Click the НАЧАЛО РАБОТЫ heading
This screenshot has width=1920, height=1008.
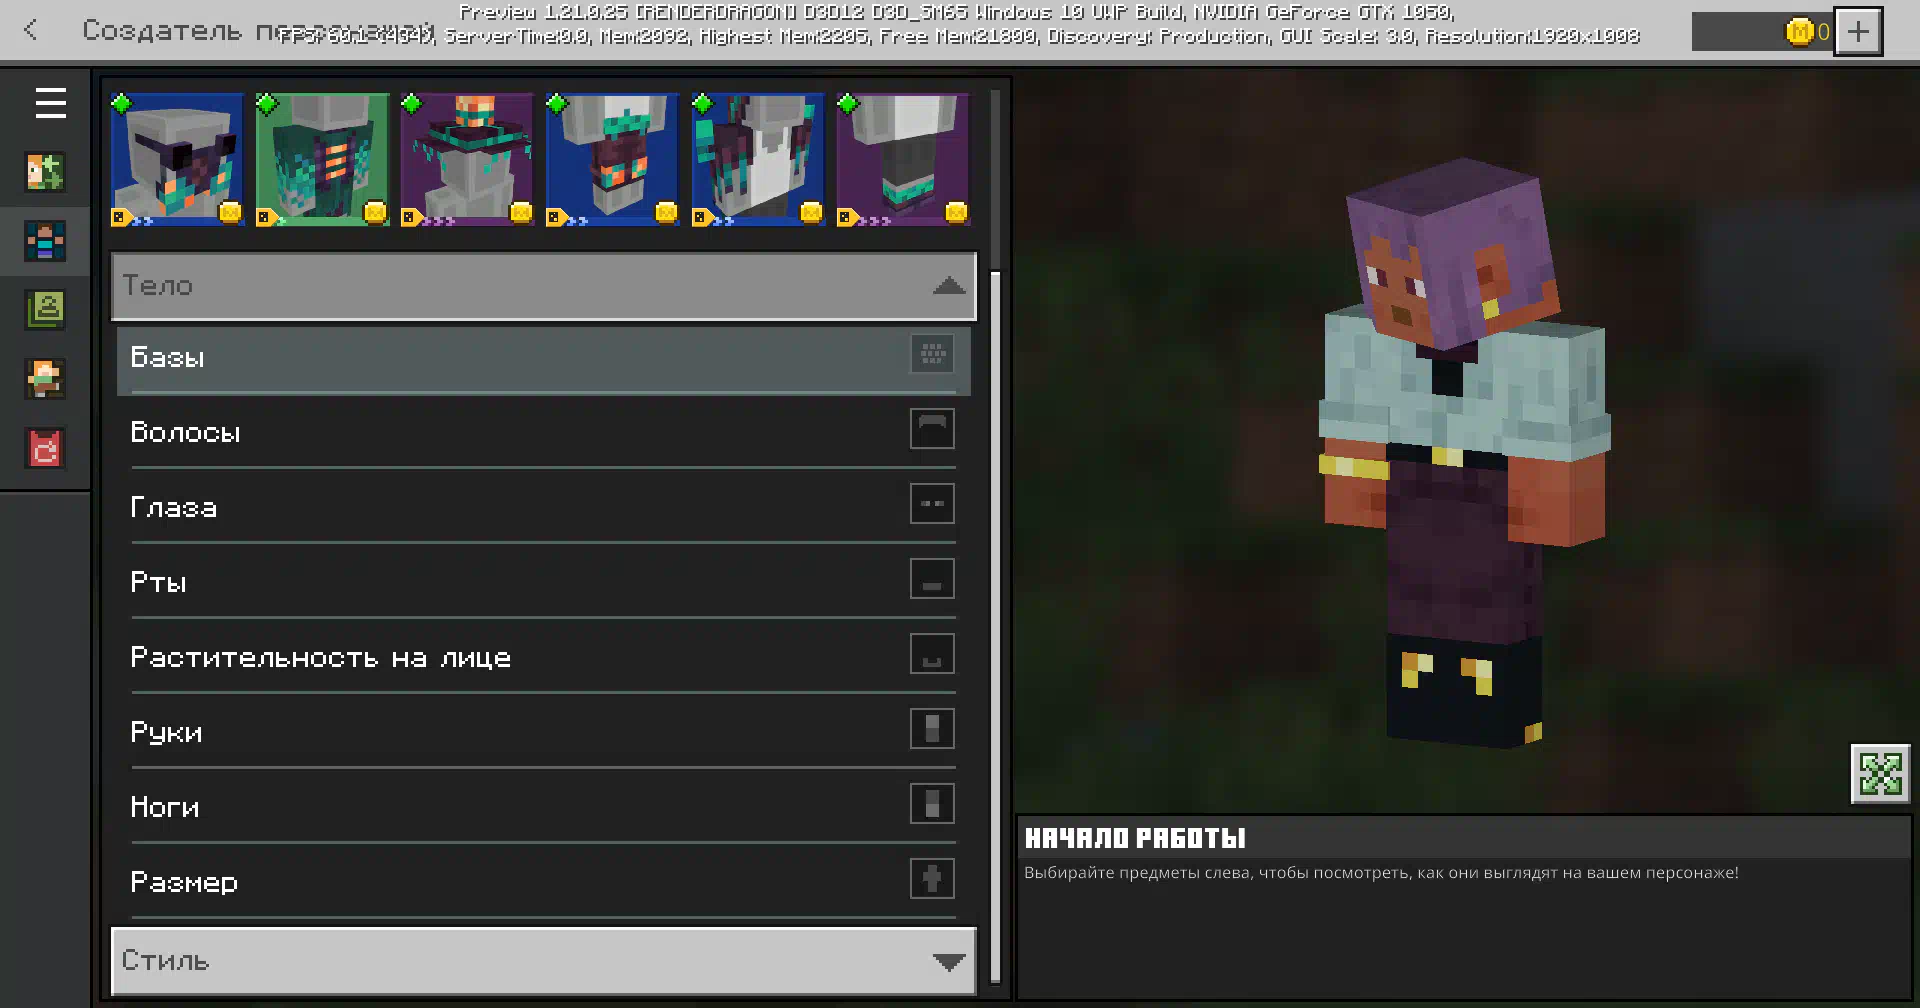pos(1135,838)
